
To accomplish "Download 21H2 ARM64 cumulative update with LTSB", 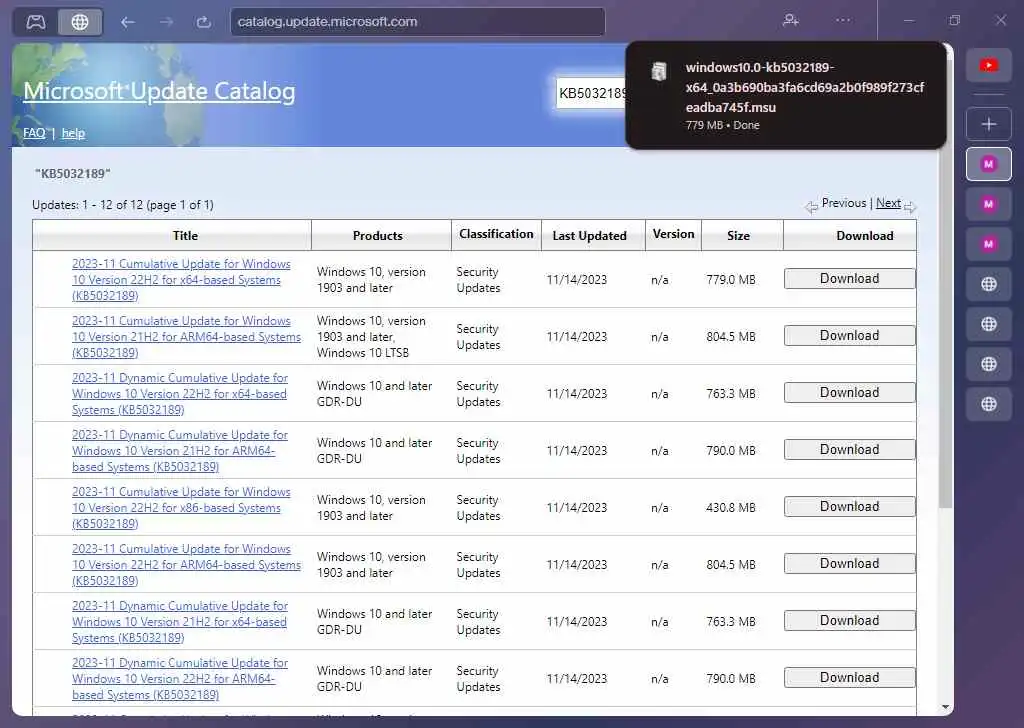I will [850, 336].
